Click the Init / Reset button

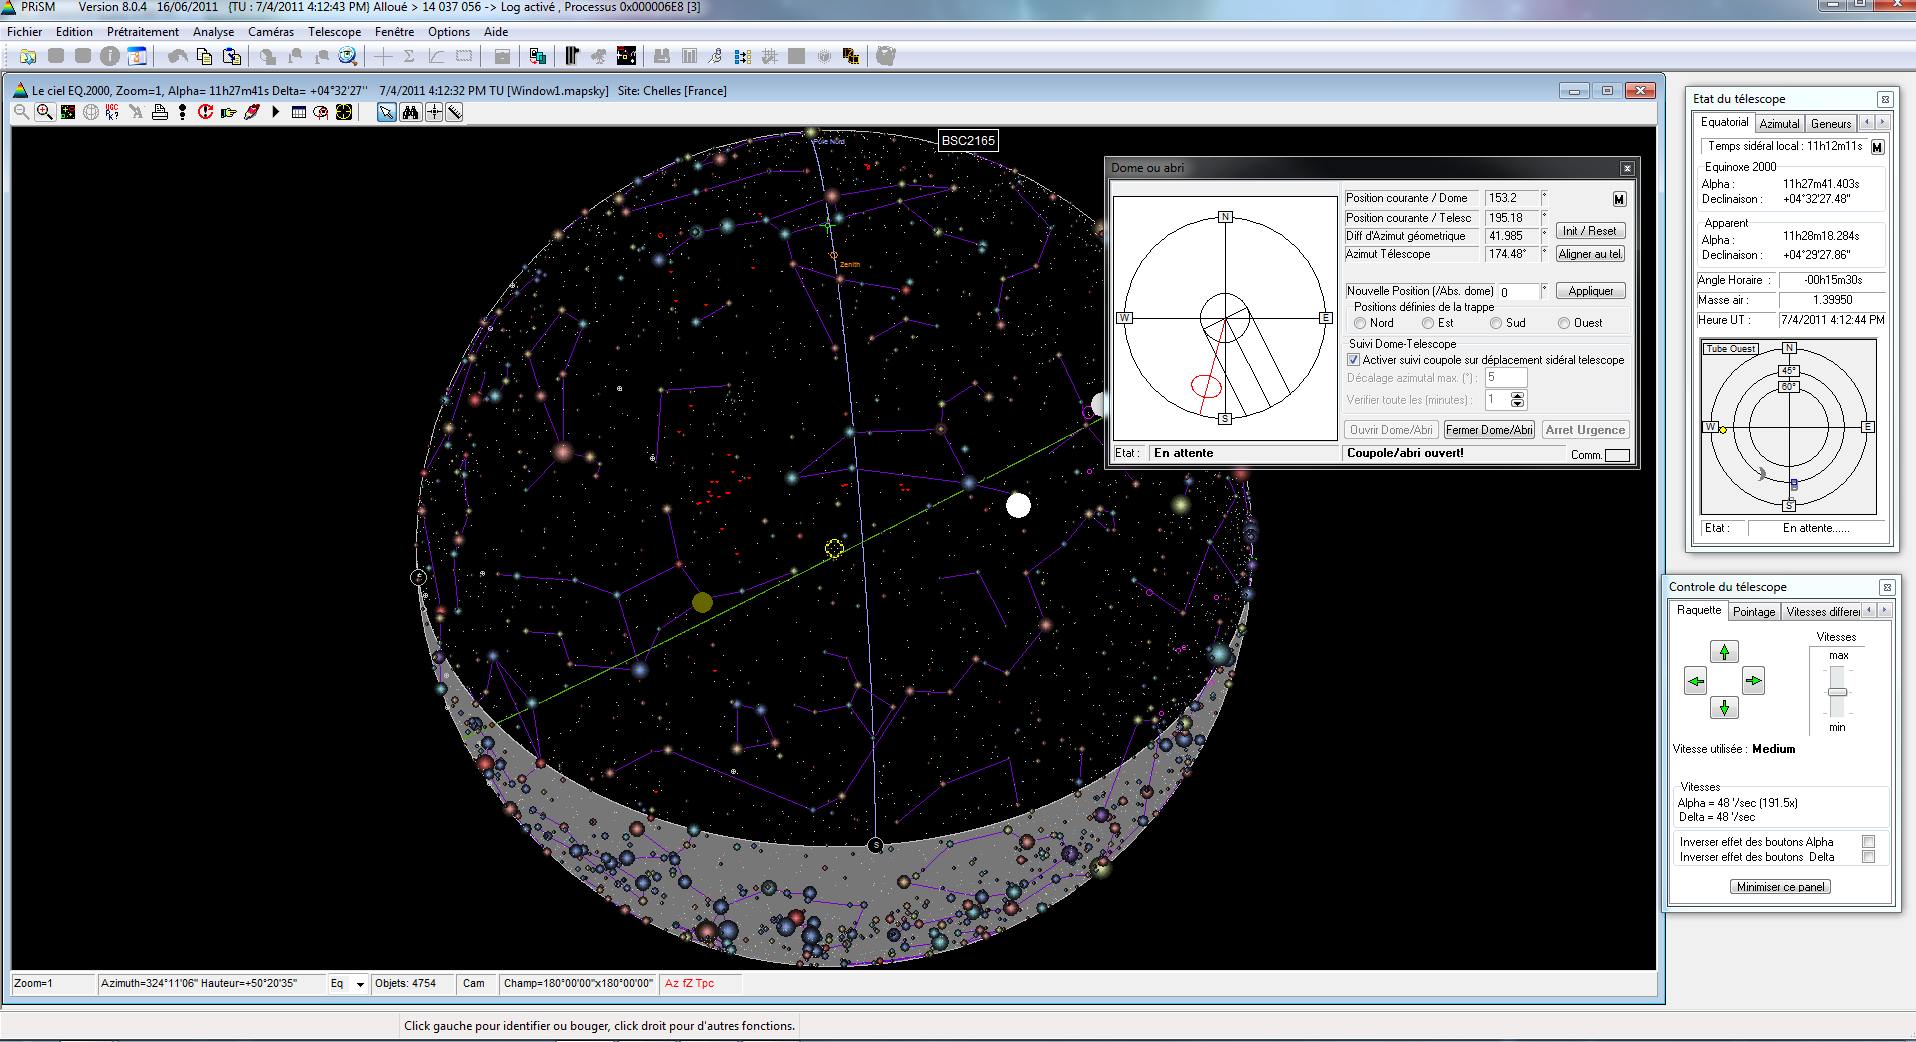click(1590, 231)
